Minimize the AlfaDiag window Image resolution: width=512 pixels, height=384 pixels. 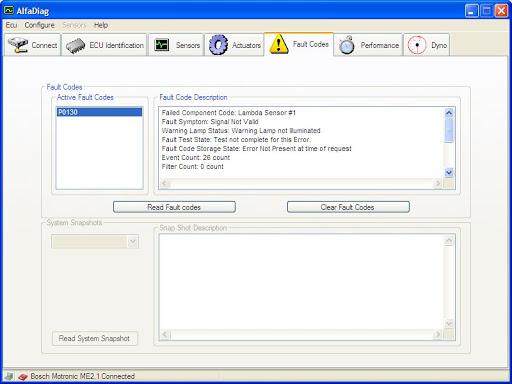tap(471, 11)
